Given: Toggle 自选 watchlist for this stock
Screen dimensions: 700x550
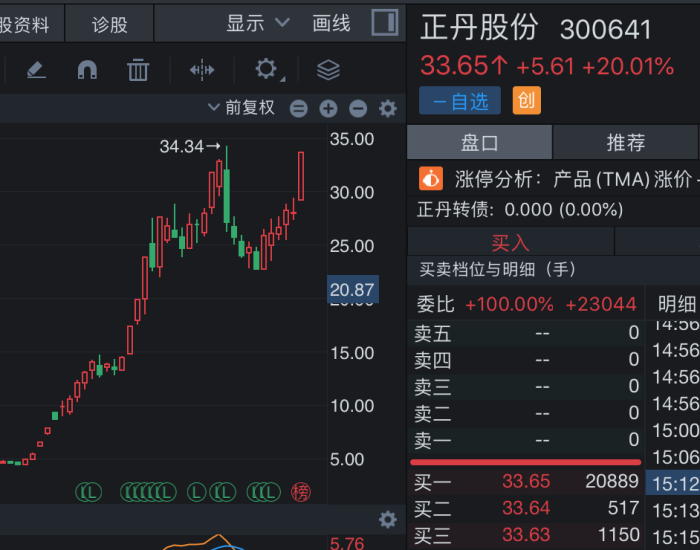Looking at the screenshot, I should (x=460, y=100).
